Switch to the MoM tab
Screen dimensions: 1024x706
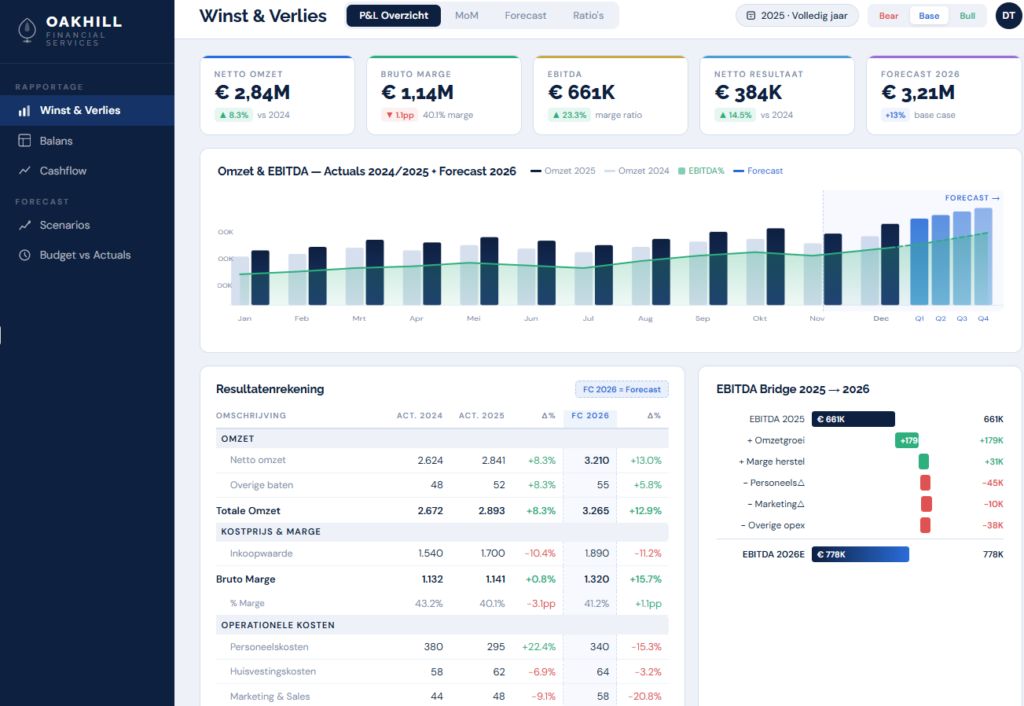(466, 16)
